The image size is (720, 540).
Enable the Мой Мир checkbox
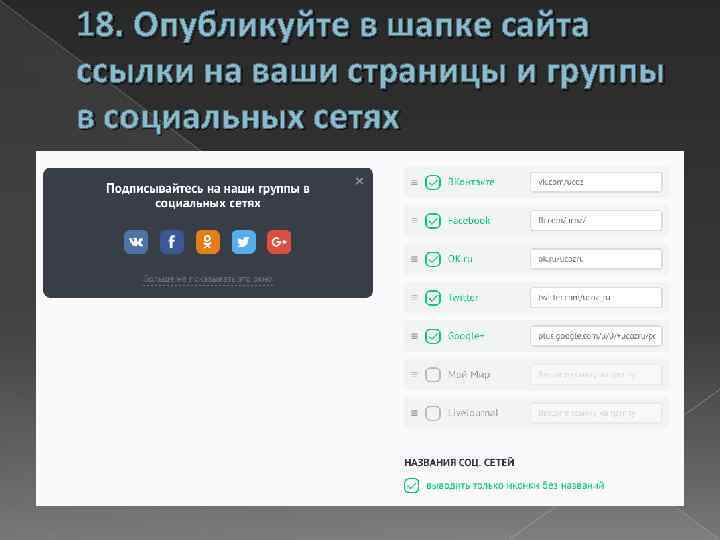(433, 375)
